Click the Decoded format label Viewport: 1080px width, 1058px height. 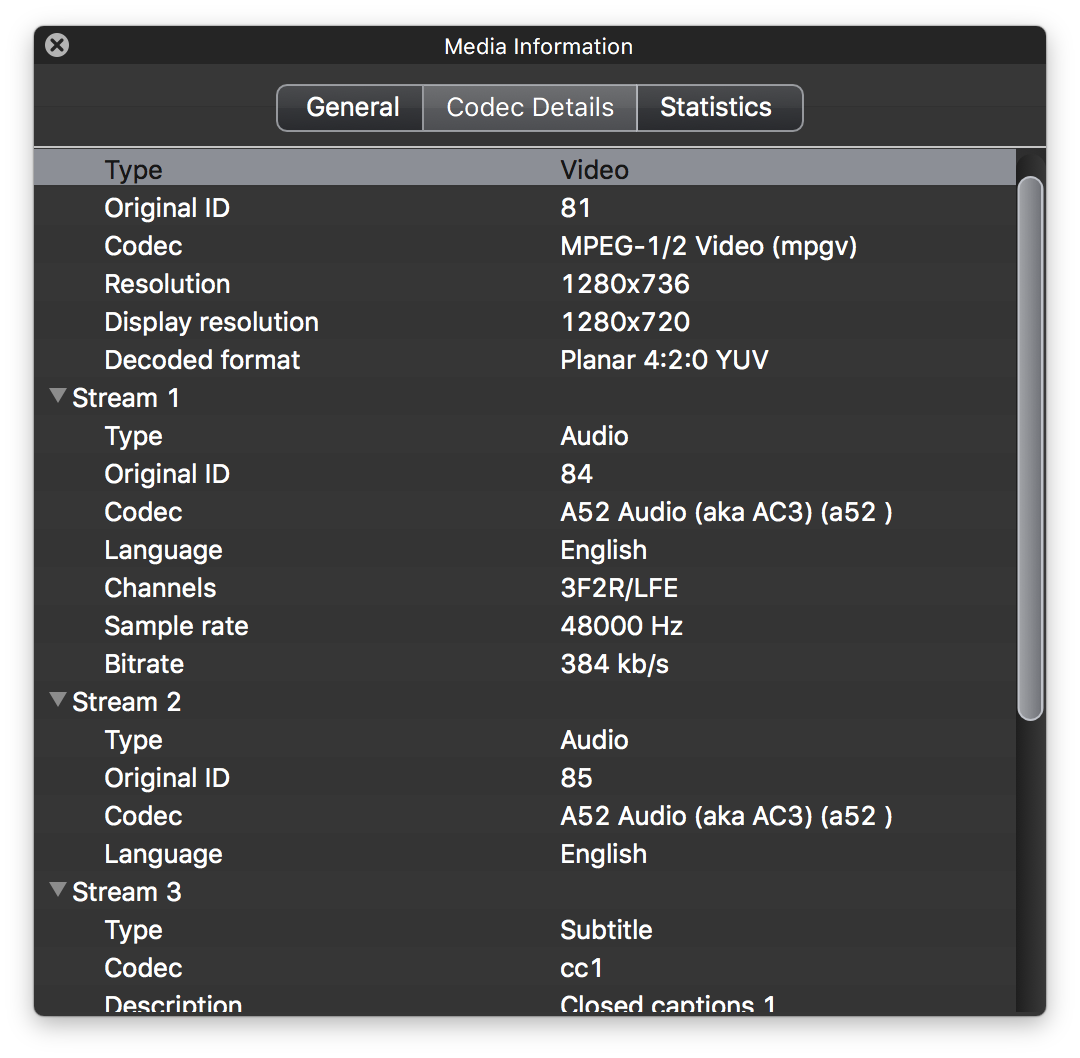tap(202, 360)
